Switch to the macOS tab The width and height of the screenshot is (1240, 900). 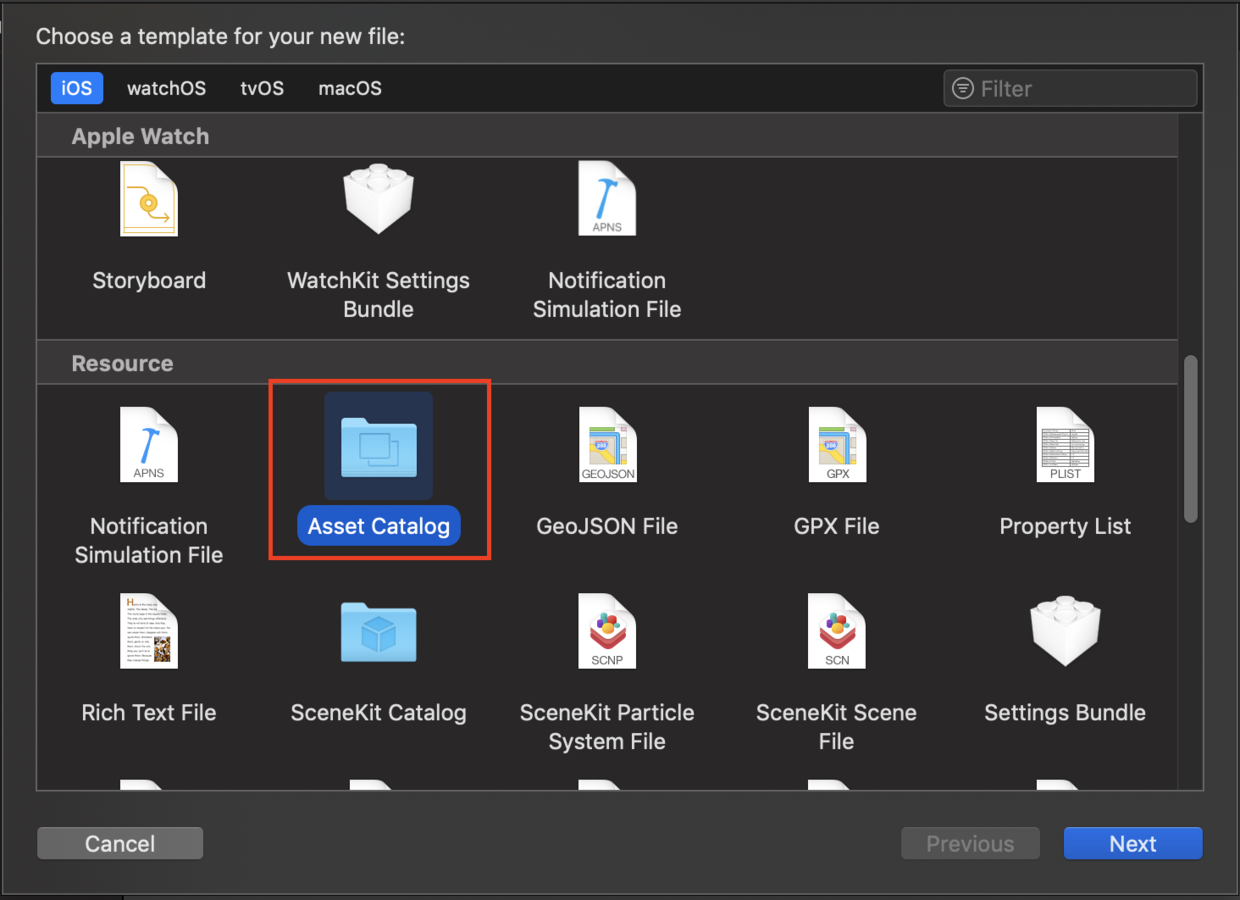click(349, 88)
